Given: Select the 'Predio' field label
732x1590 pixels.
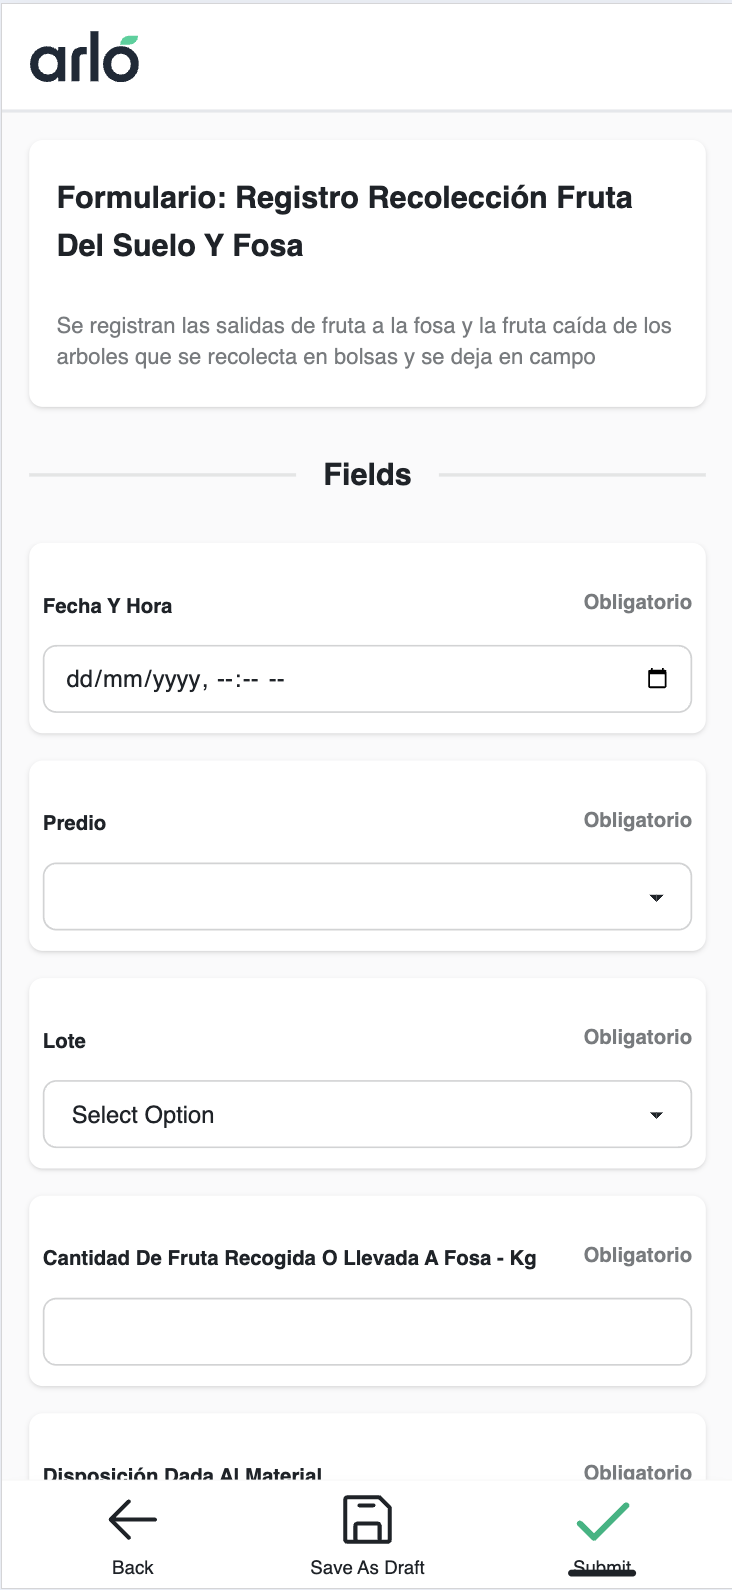Looking at the screenshot, I should (75, 823).
